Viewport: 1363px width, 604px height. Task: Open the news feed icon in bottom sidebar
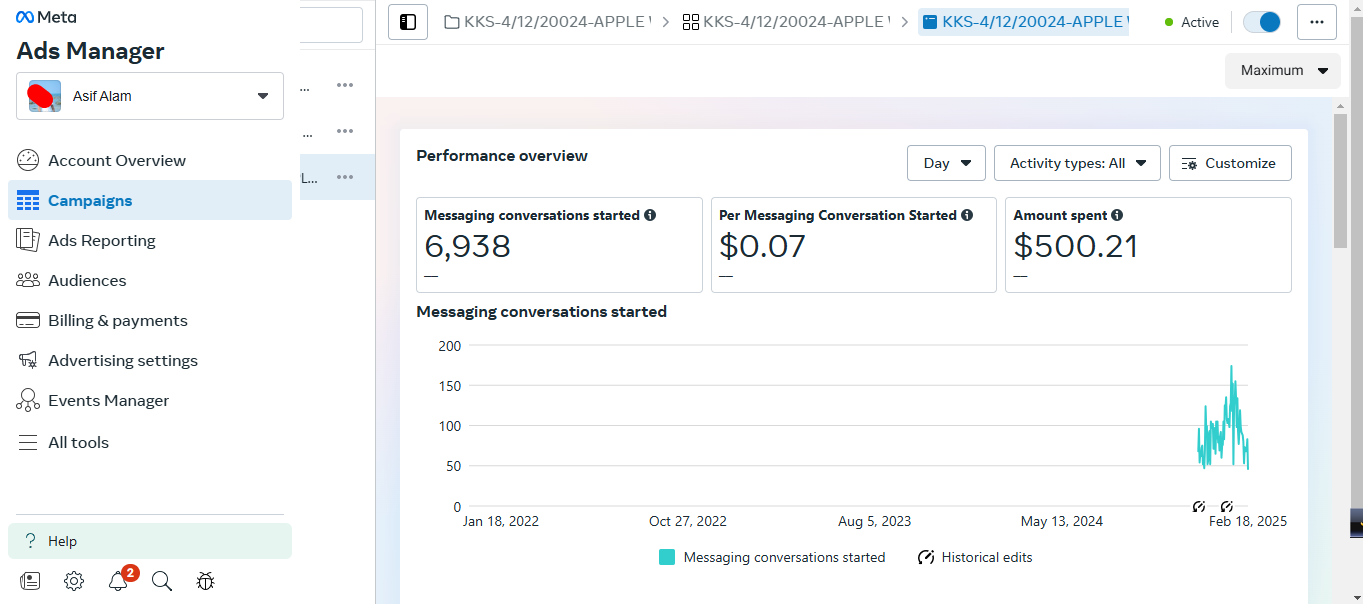click(30, 581)
